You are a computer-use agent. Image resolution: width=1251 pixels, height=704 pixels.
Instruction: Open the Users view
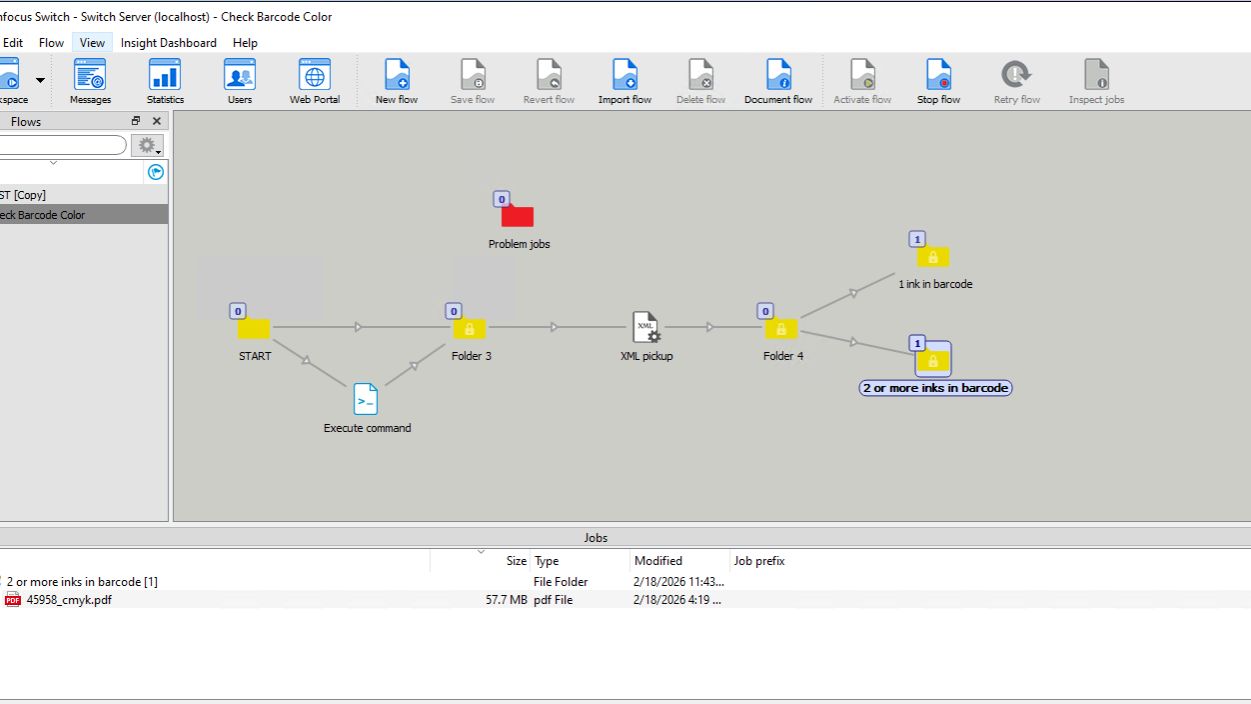[240, 82]
